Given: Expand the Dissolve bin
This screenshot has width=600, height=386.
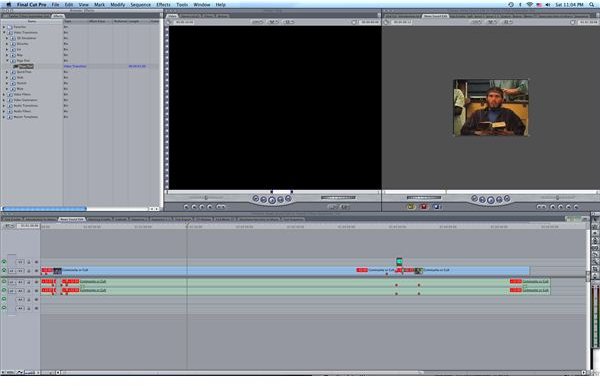Looking at the screenshot, I should (x=7, y=44).
